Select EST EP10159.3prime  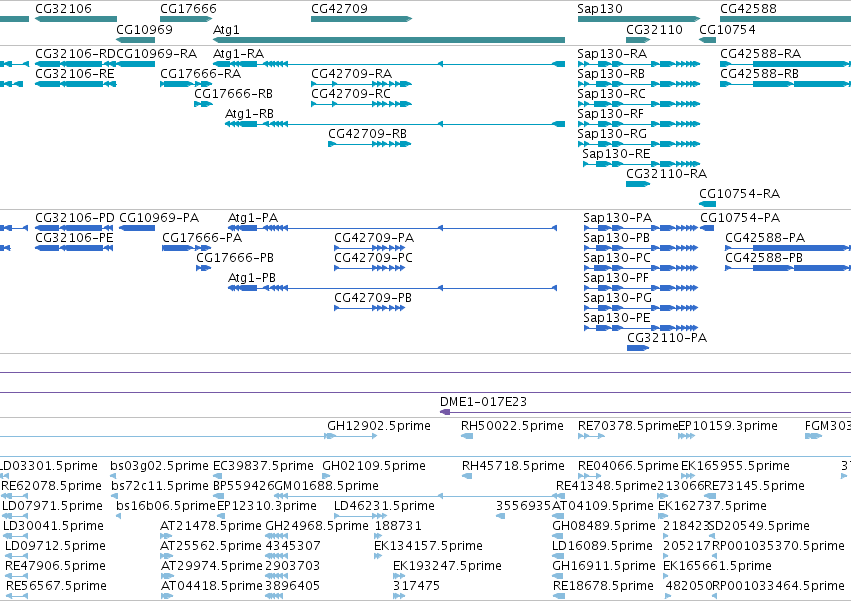tap(687, 436)
